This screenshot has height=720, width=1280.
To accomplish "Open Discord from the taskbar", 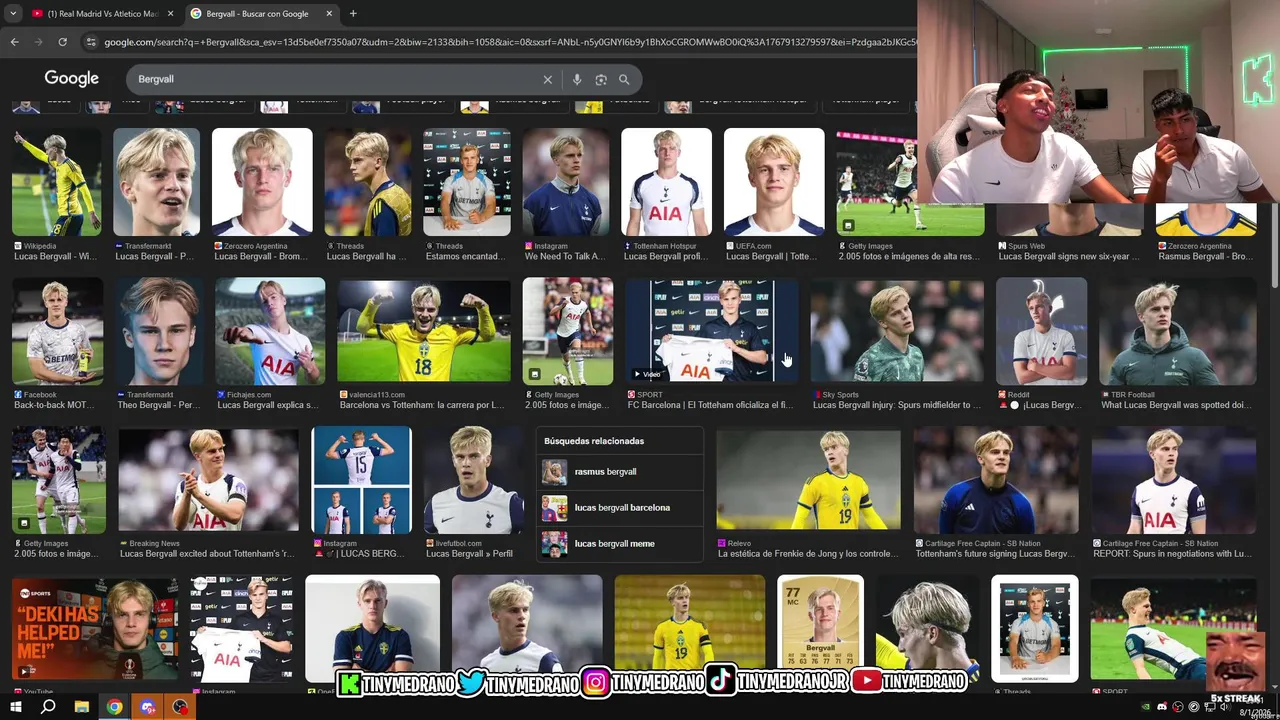I will 148,707.
